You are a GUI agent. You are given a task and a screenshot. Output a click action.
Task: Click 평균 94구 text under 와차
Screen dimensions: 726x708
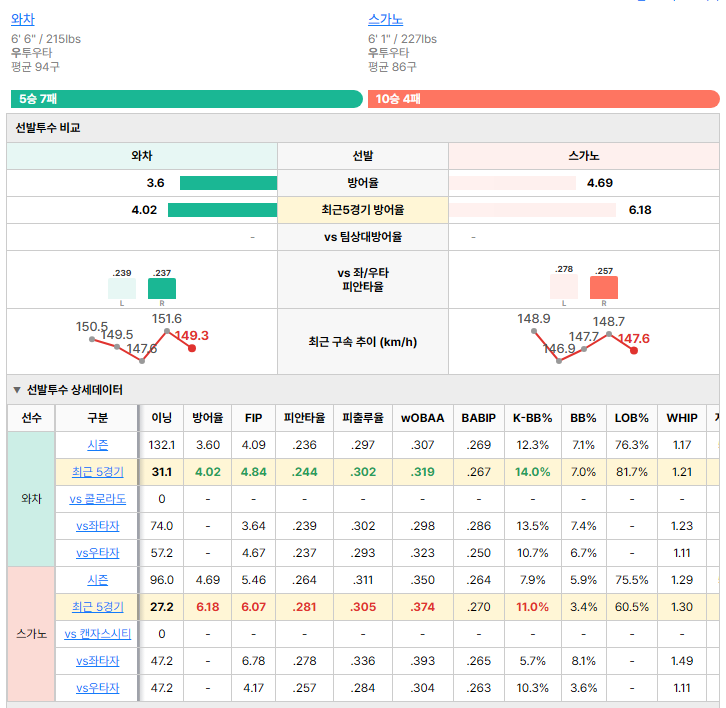click(x=35, y=67)
